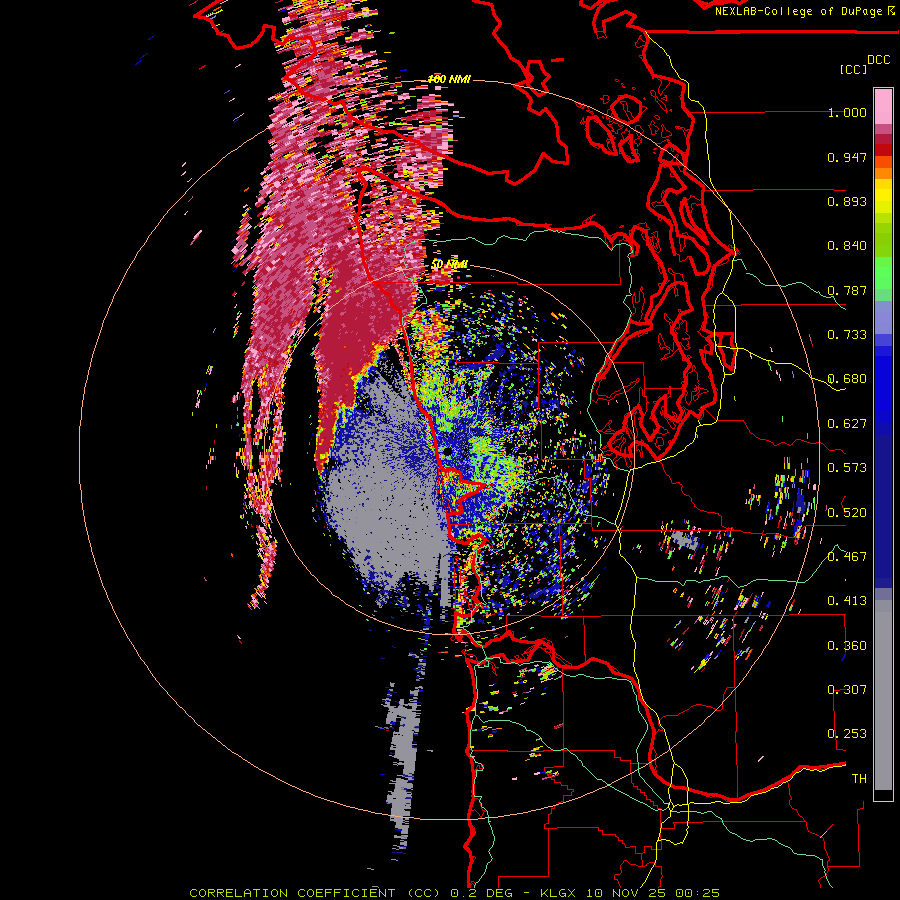Click the TH threshold label
This screenshot has width=900, height=900.
859,778
